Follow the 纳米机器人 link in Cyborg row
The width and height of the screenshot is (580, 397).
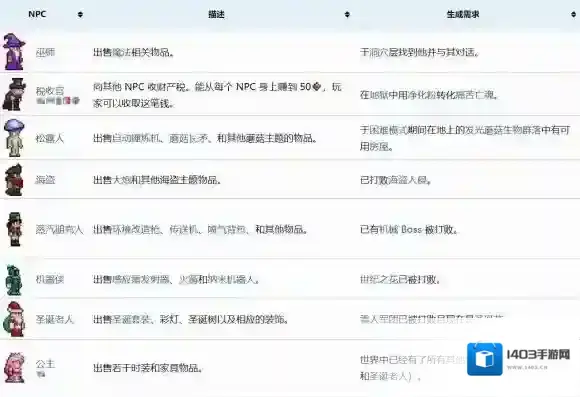[231, 279]
